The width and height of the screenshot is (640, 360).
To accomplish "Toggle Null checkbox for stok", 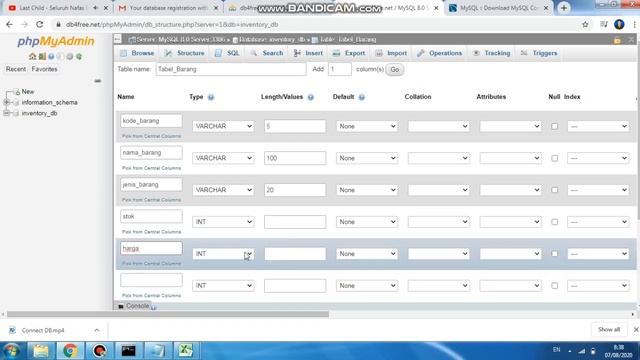I will pyautogui.click(x=554, y=222).
